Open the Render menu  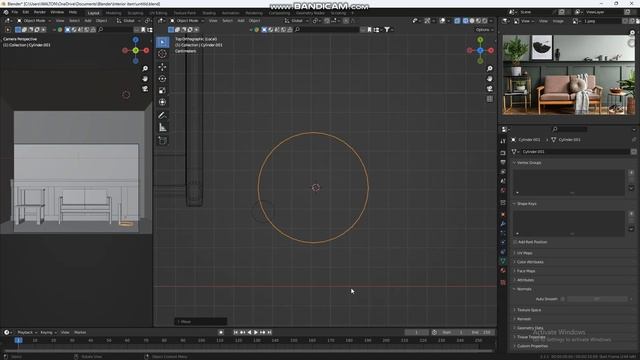click(x=40, y=12)
